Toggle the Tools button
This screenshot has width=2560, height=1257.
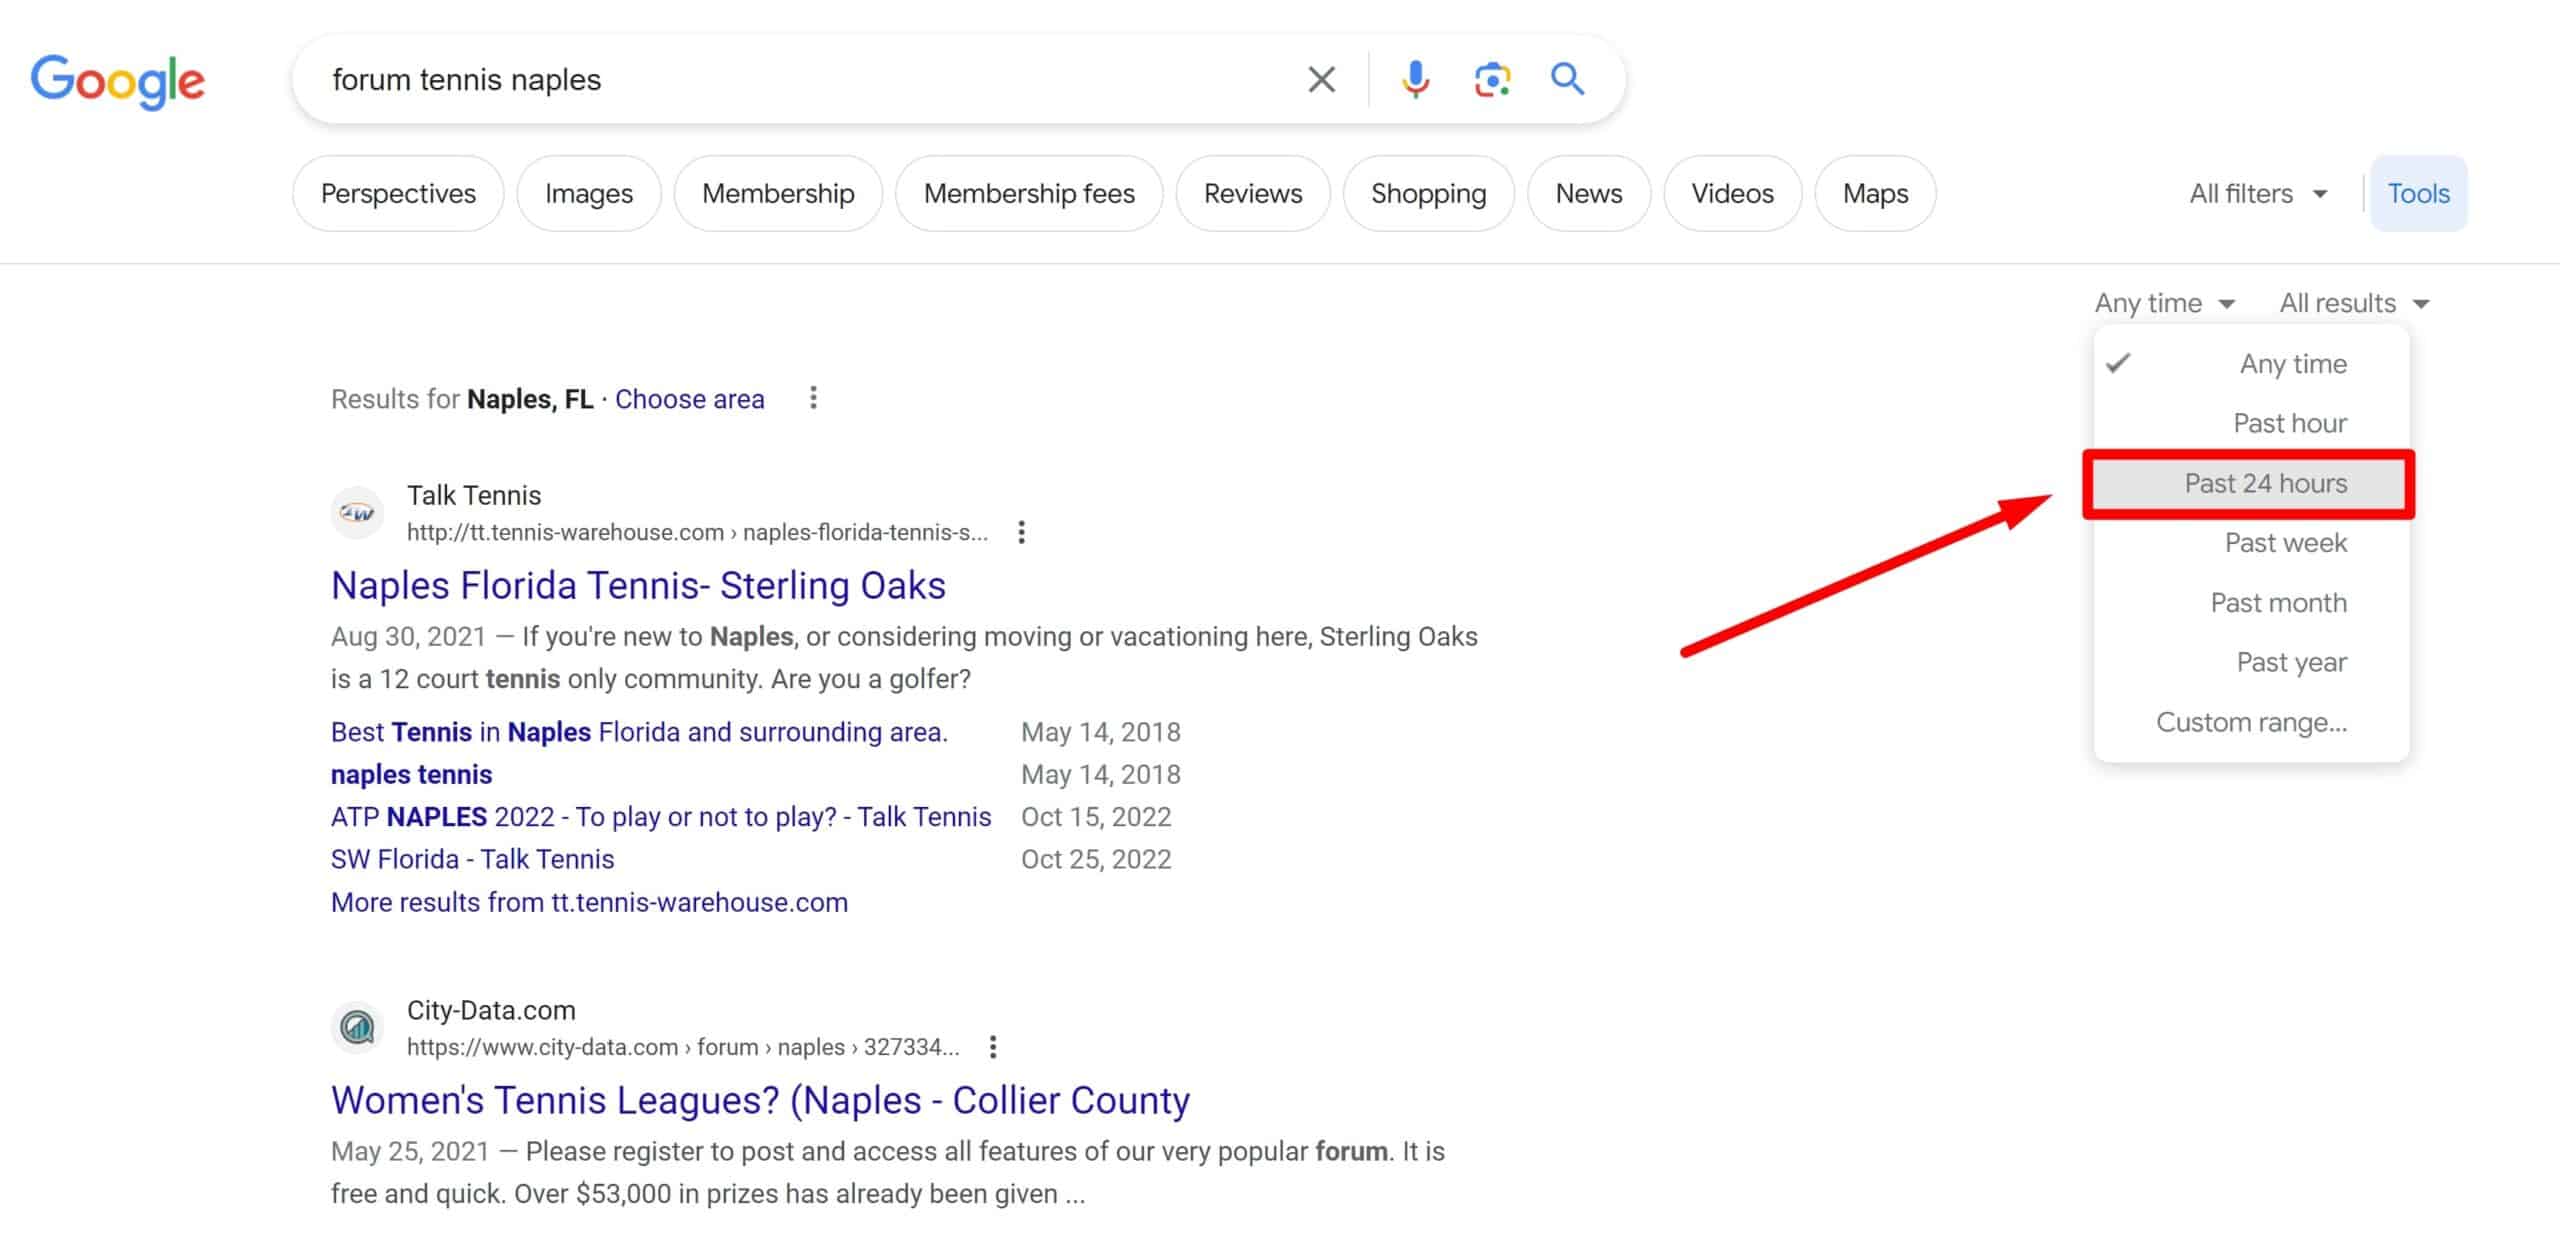(2417, 194)
